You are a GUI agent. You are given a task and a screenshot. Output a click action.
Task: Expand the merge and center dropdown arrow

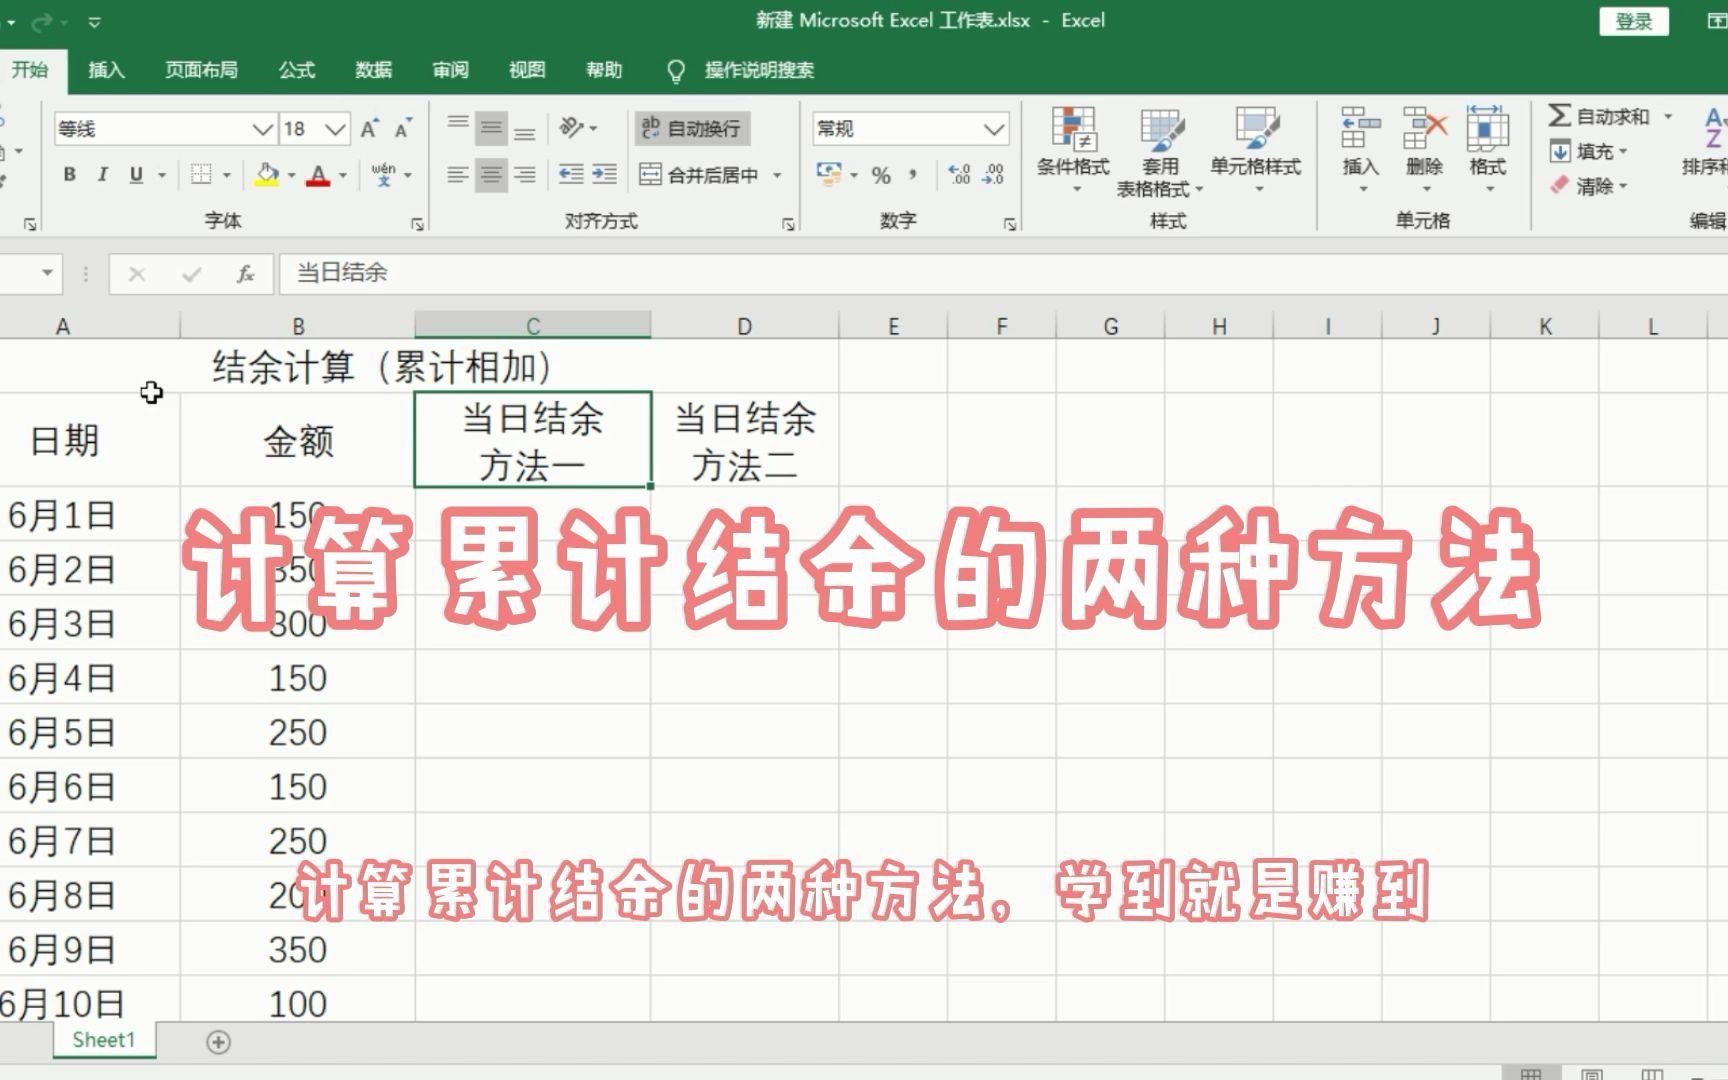click(x=778, y=175)
